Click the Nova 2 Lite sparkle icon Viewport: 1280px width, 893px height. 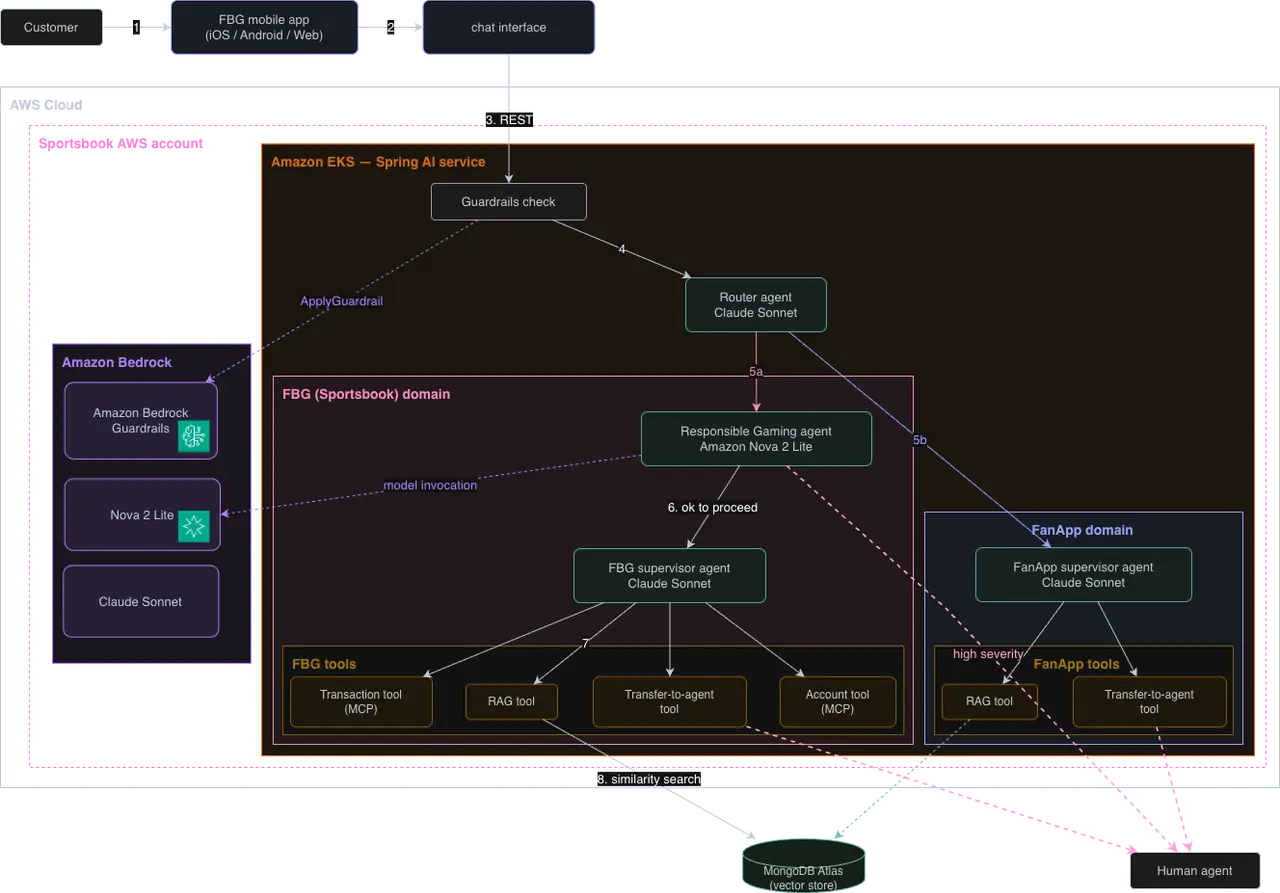point(194,526)
